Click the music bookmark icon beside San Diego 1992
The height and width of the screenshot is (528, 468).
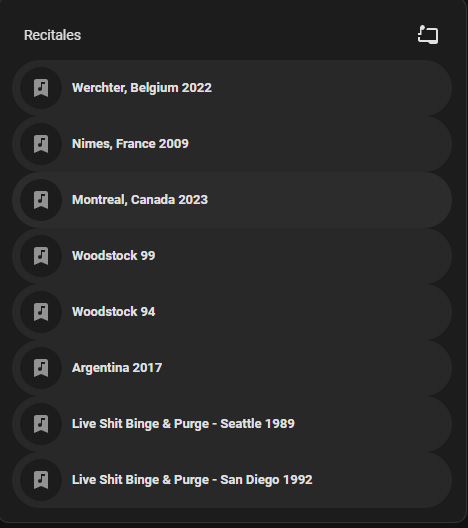[x=41, y=480]
